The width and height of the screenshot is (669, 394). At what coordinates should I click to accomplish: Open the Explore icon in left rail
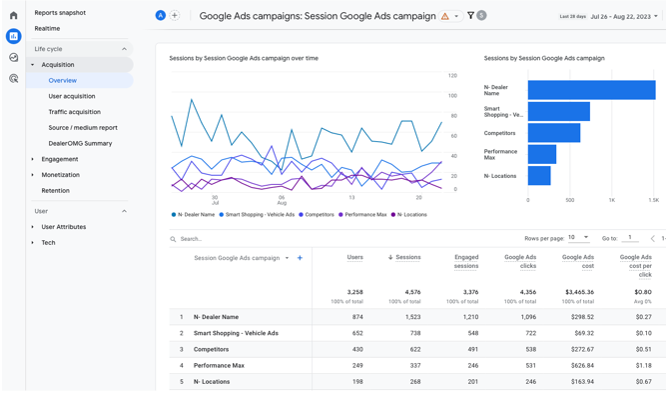pos(14,57)
